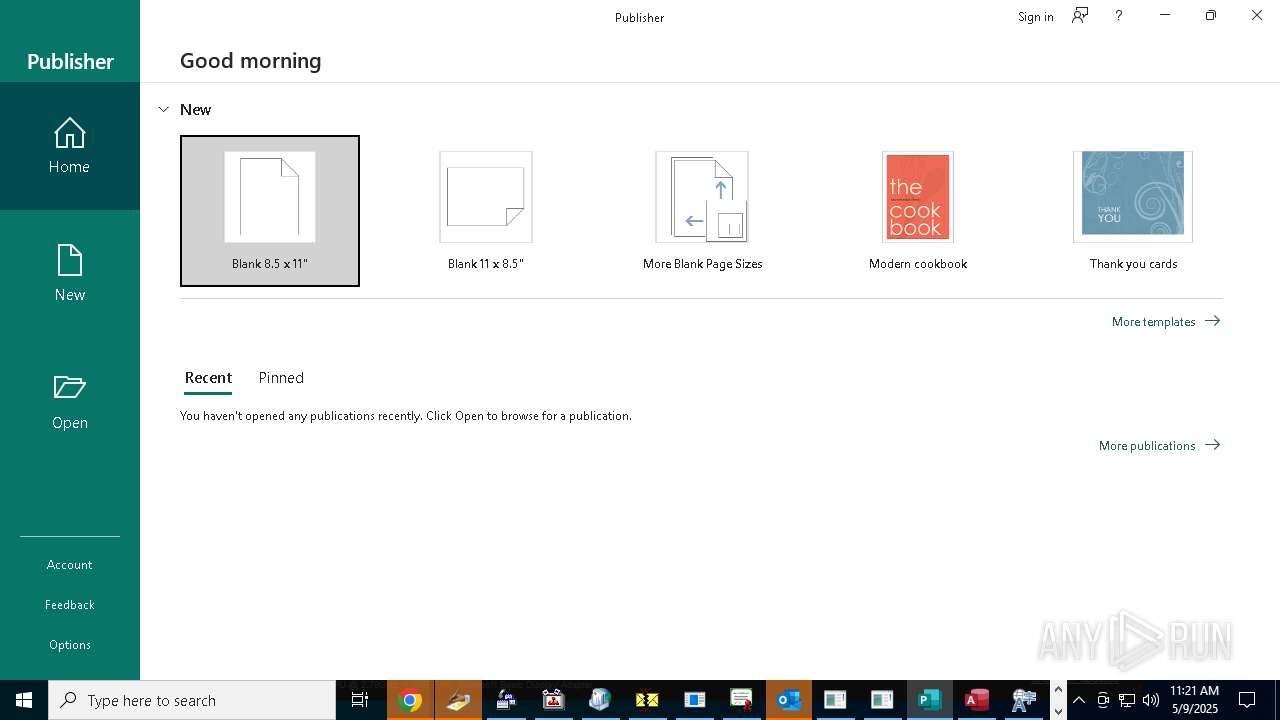Switch to Publisher taskbar icon

pyautogui.click(x=930, y=700)
